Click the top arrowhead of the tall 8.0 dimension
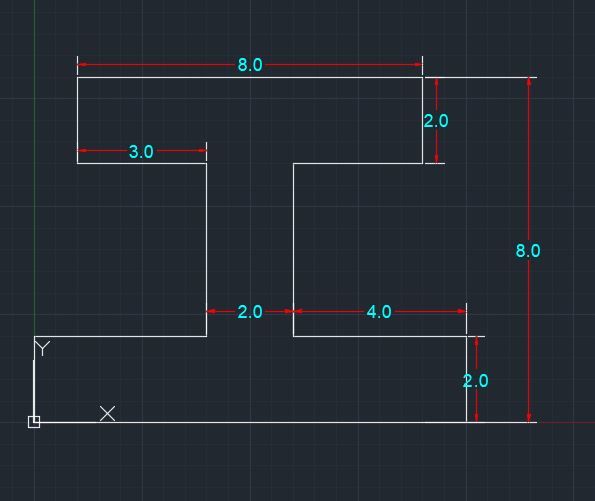Screen dimensions: 595x501 pos(529,82)
